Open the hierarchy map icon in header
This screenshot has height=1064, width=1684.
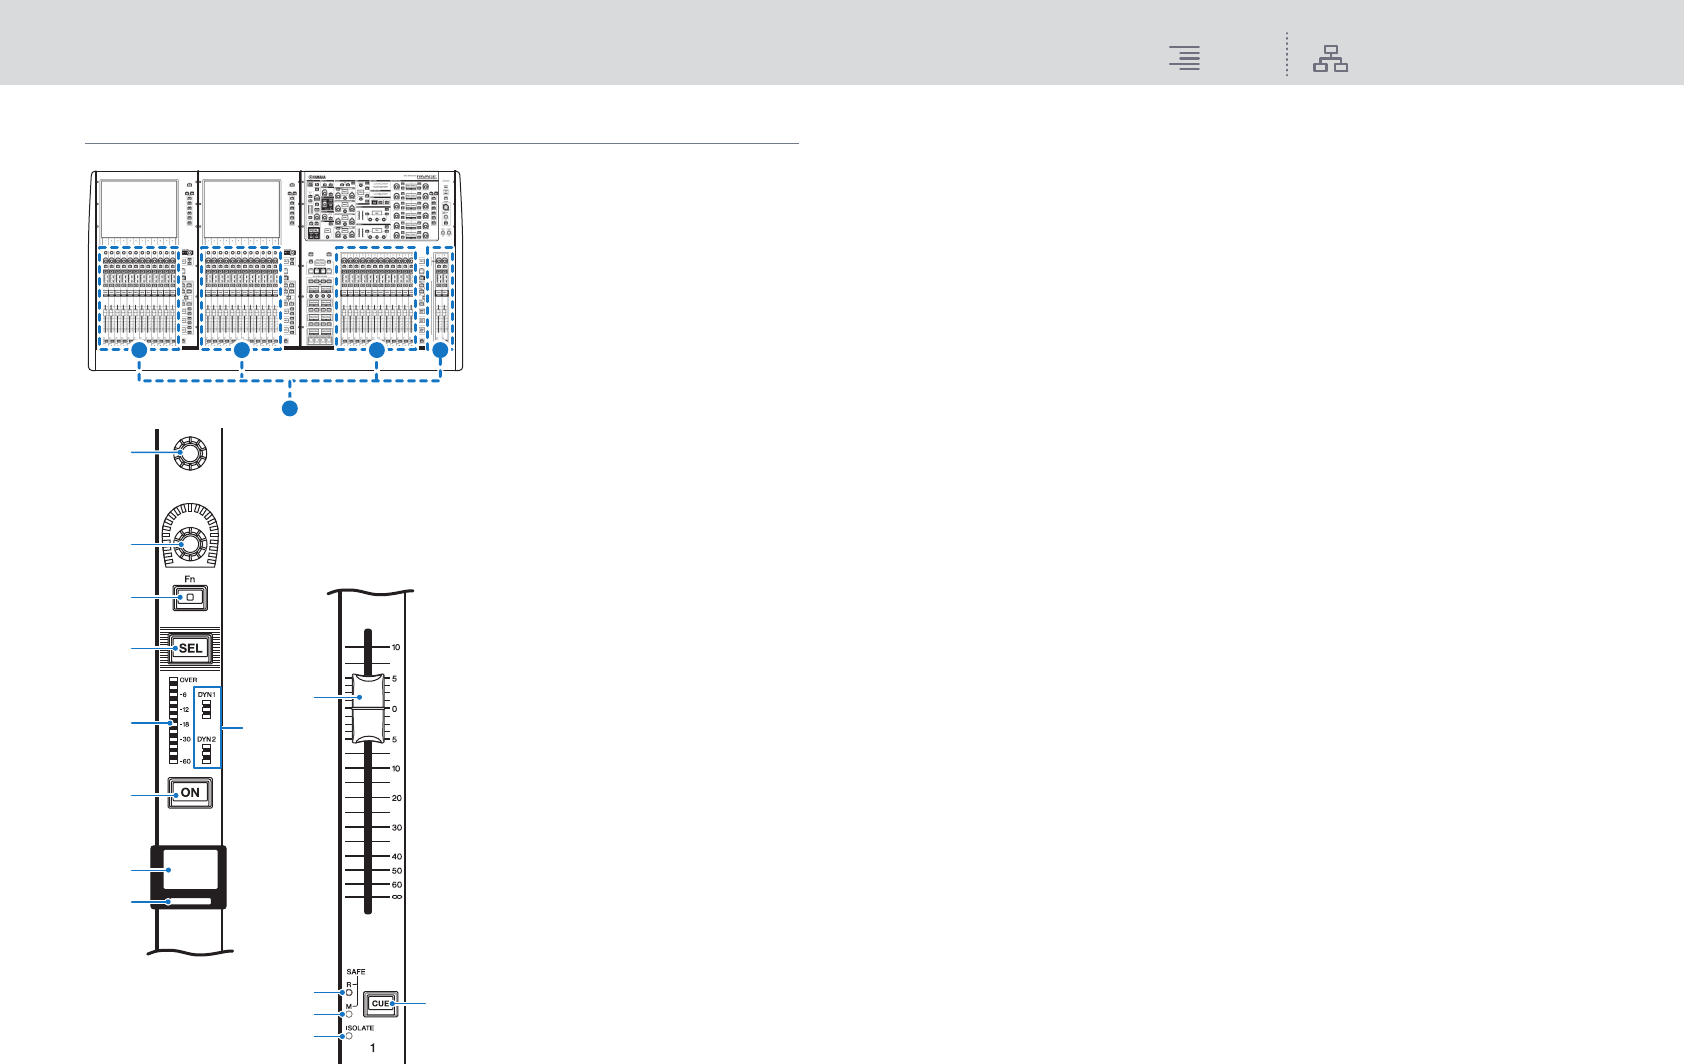pyautogui.click(x=1330, y=59)
